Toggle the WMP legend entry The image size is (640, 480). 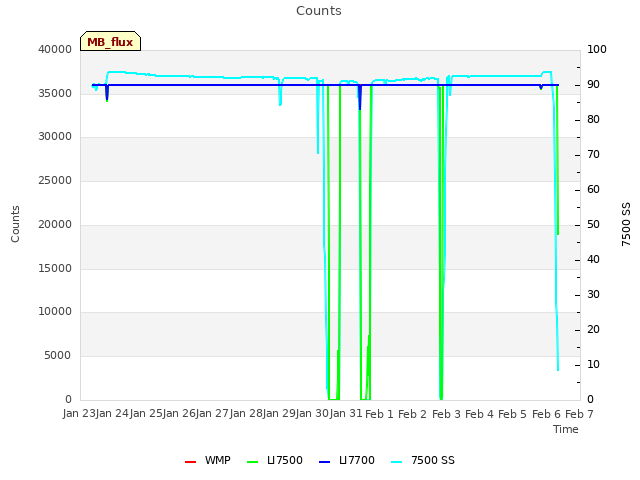pos(207,460)
